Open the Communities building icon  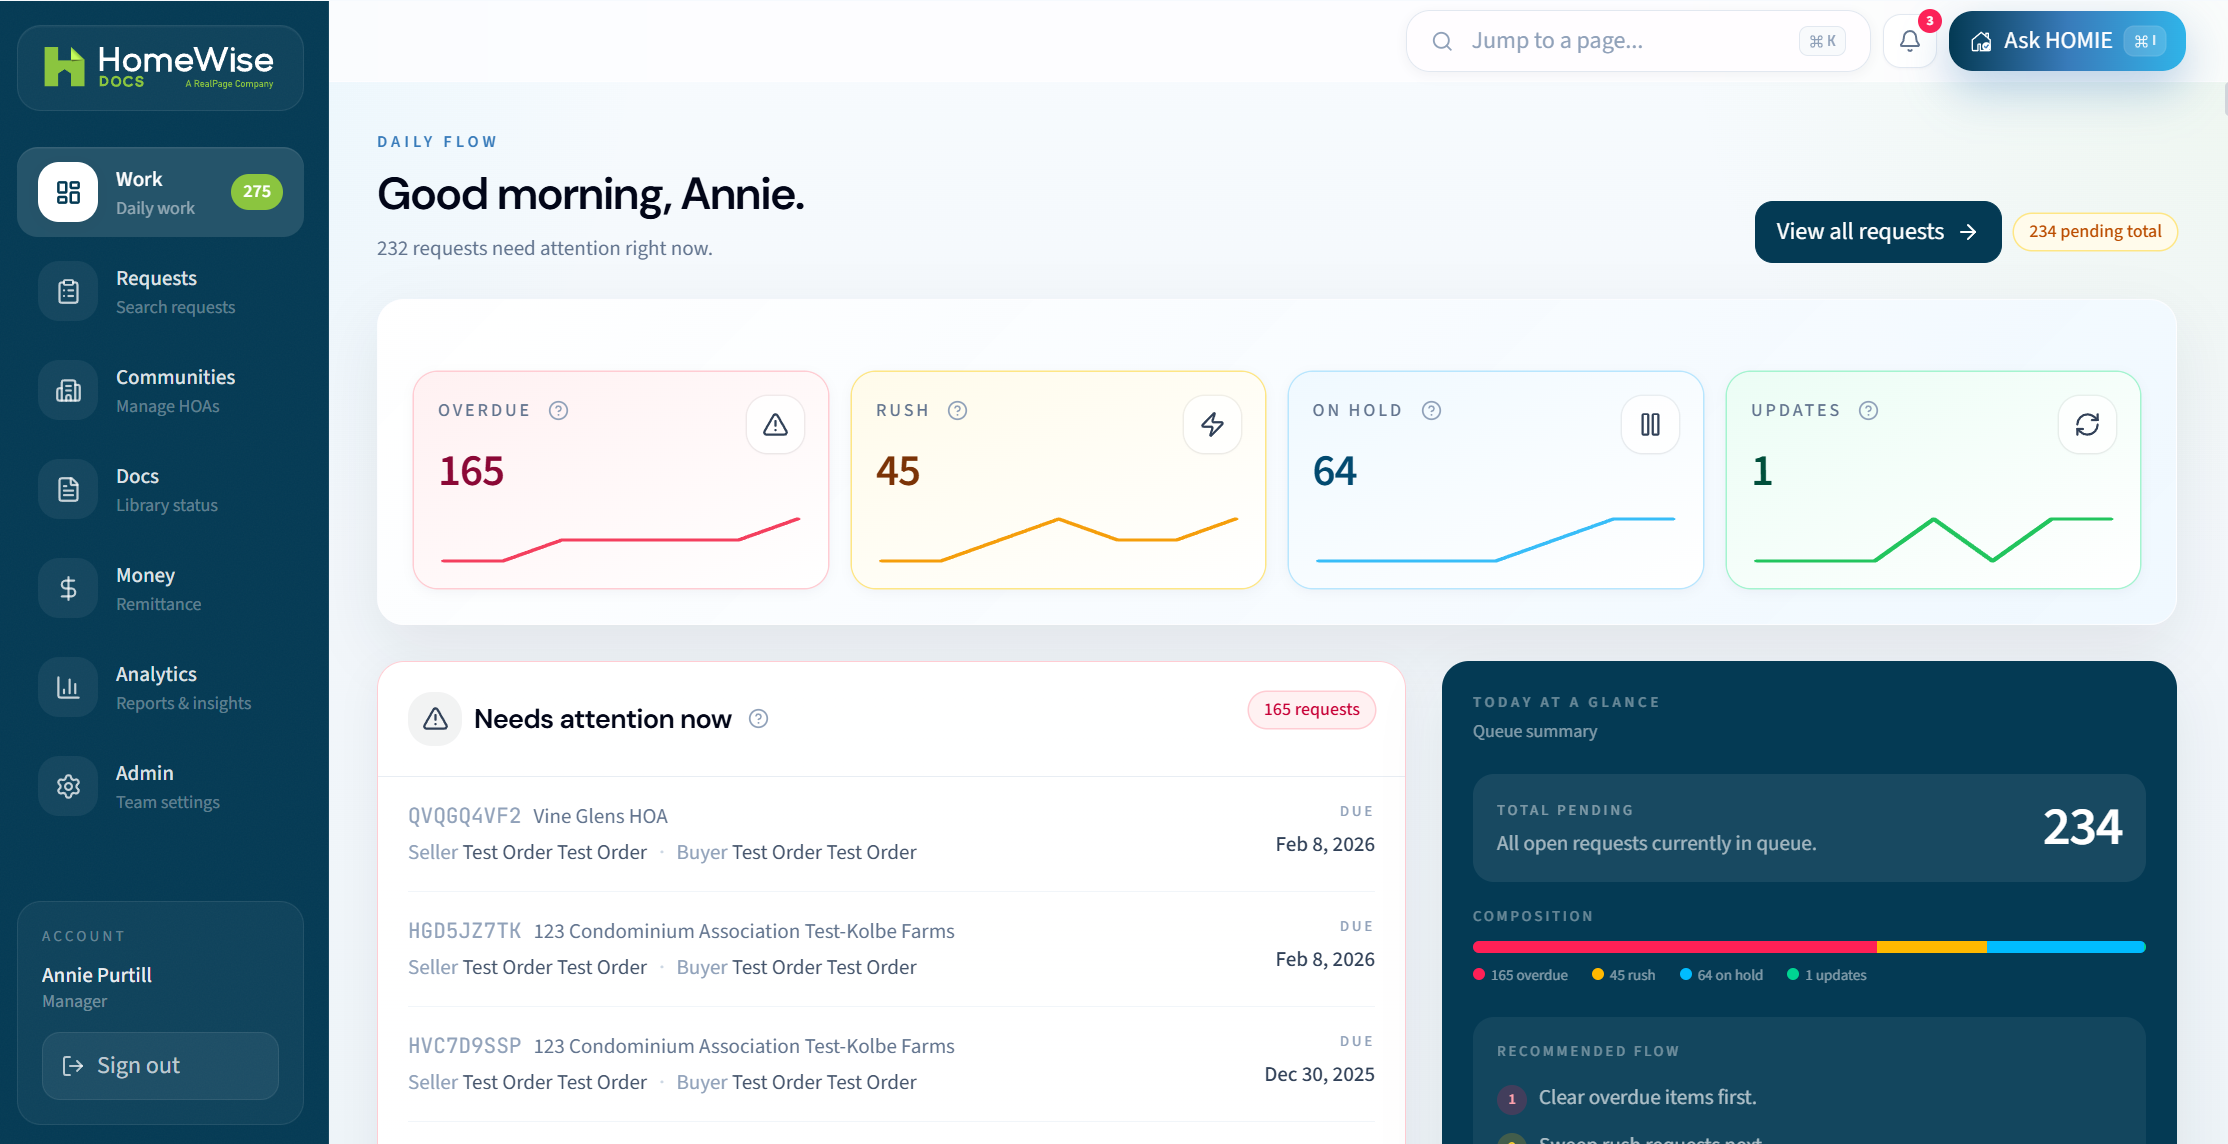tap(68, 390)
